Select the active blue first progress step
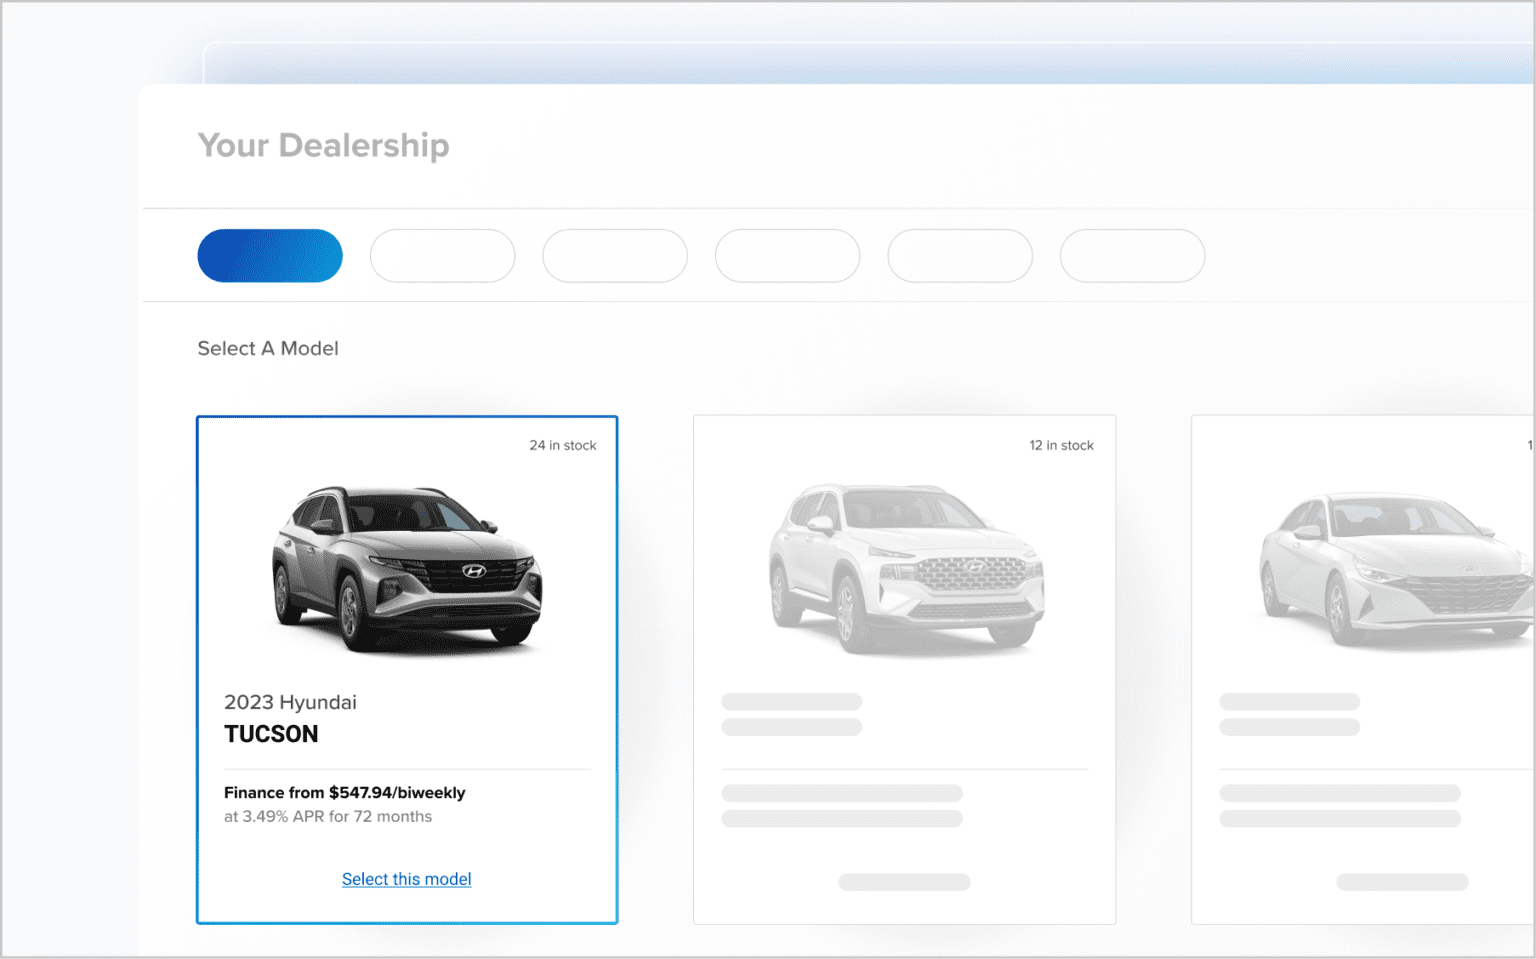Screen dimensions: 1536x959 [269, 256]
